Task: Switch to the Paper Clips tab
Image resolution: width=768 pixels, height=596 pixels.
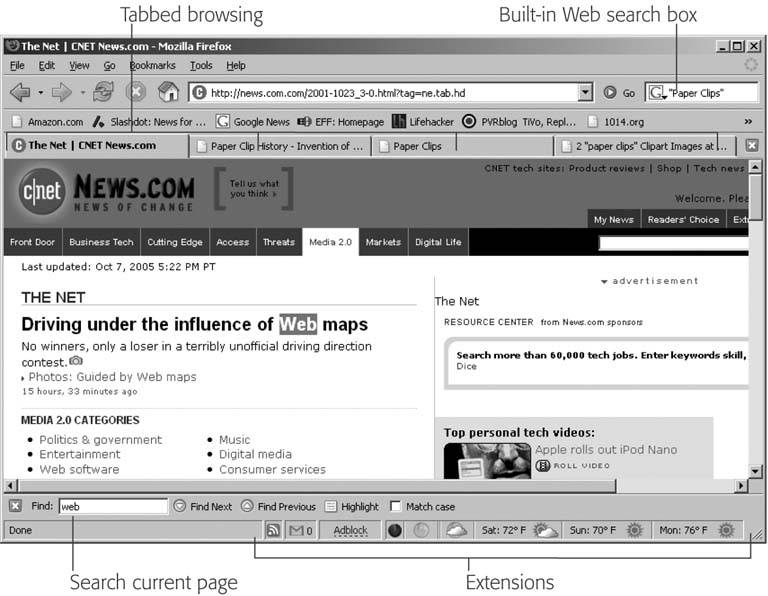Action: pyautogui.click(x=417, y=146)
